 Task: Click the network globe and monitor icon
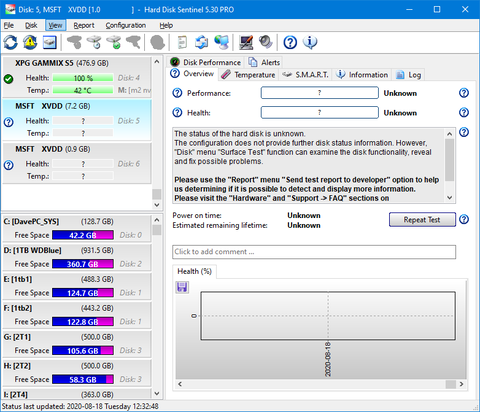coord(221,42)
